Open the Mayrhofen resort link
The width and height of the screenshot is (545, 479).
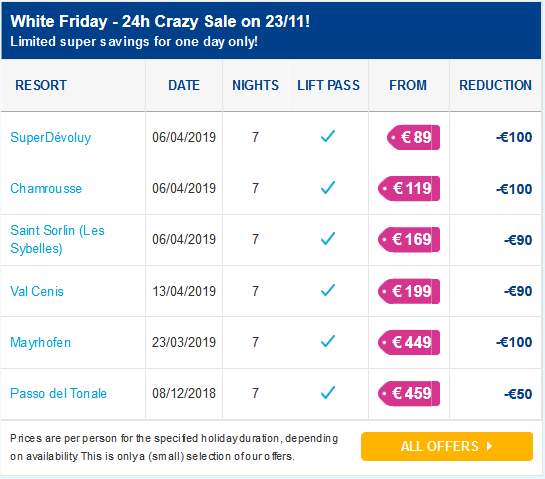point(40,342)
